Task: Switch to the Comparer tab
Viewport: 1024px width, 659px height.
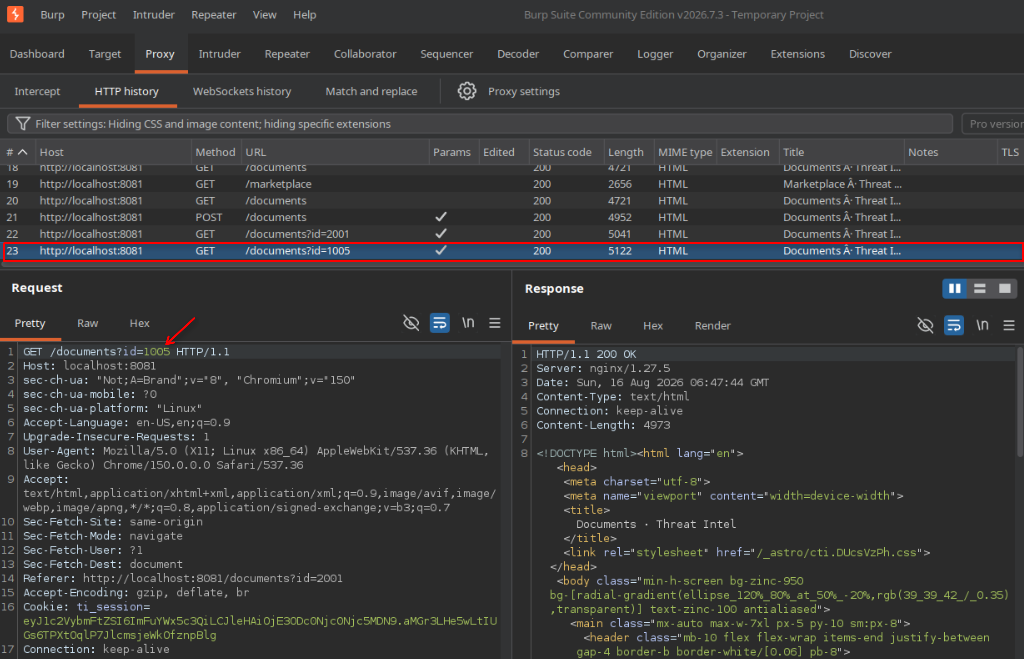Action: pyautogui.click(x=588, y=54)
